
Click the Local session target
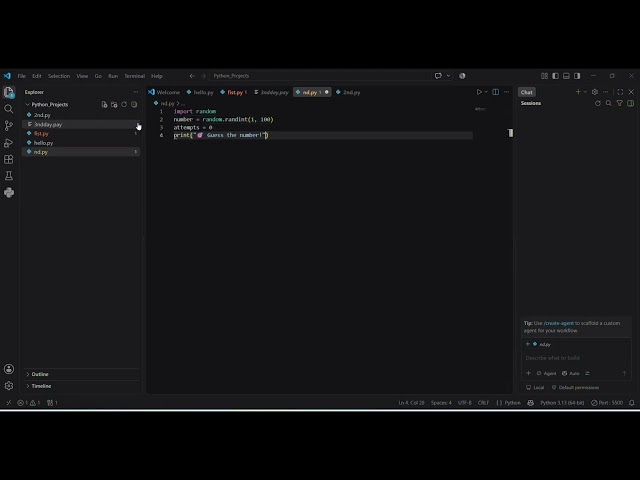pyautogui.click(x=535, y=388)
